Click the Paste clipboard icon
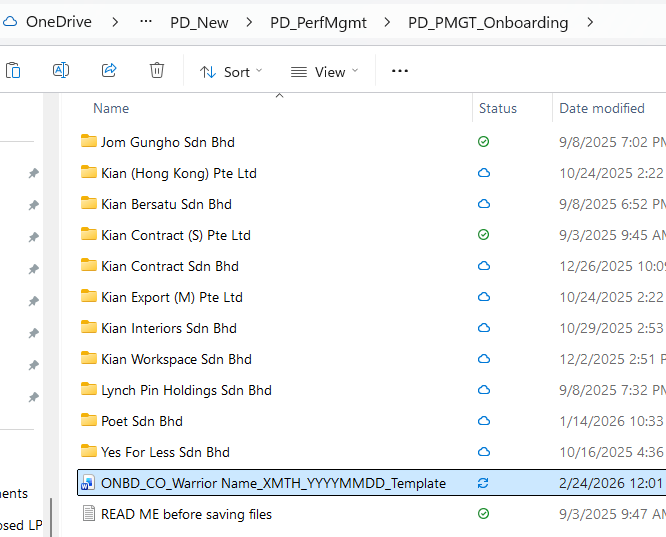The height and width of the screenshot is (537, 666). [x=13, y=71]
